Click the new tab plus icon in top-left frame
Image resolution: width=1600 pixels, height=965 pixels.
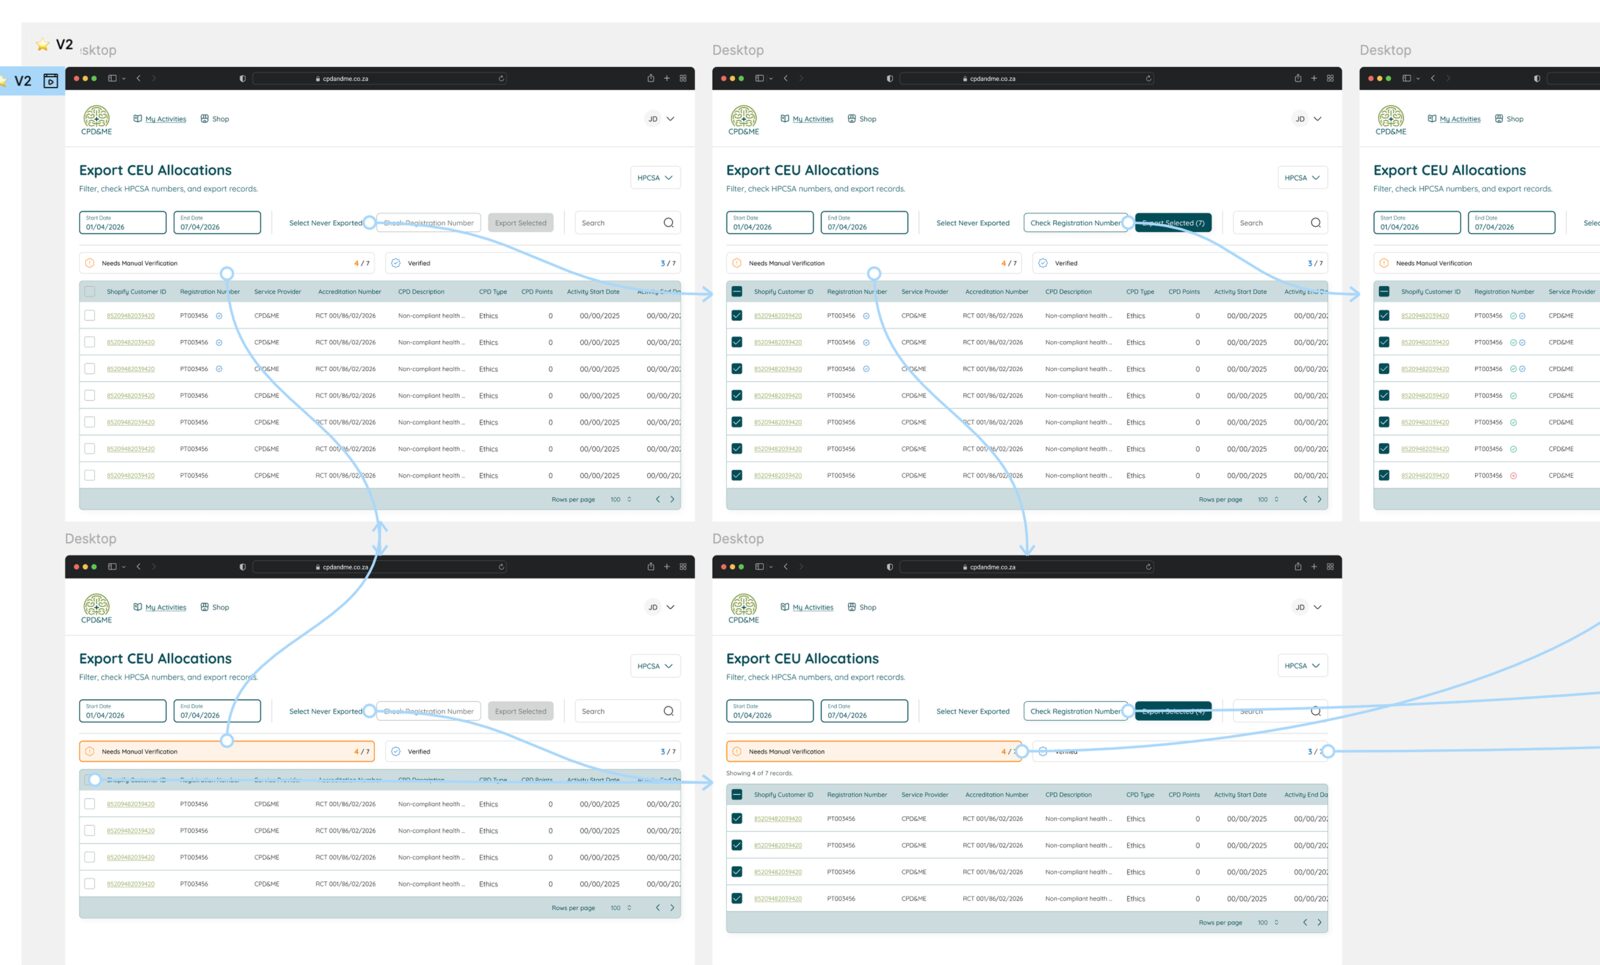tap(667, 78)
